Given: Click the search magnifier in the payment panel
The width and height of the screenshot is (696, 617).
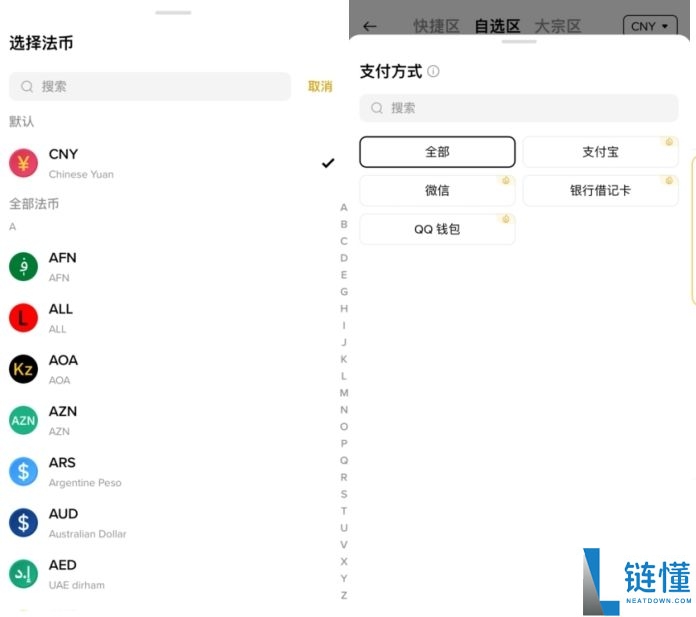Looking at the screenshot, I should [x=377, y=108].
